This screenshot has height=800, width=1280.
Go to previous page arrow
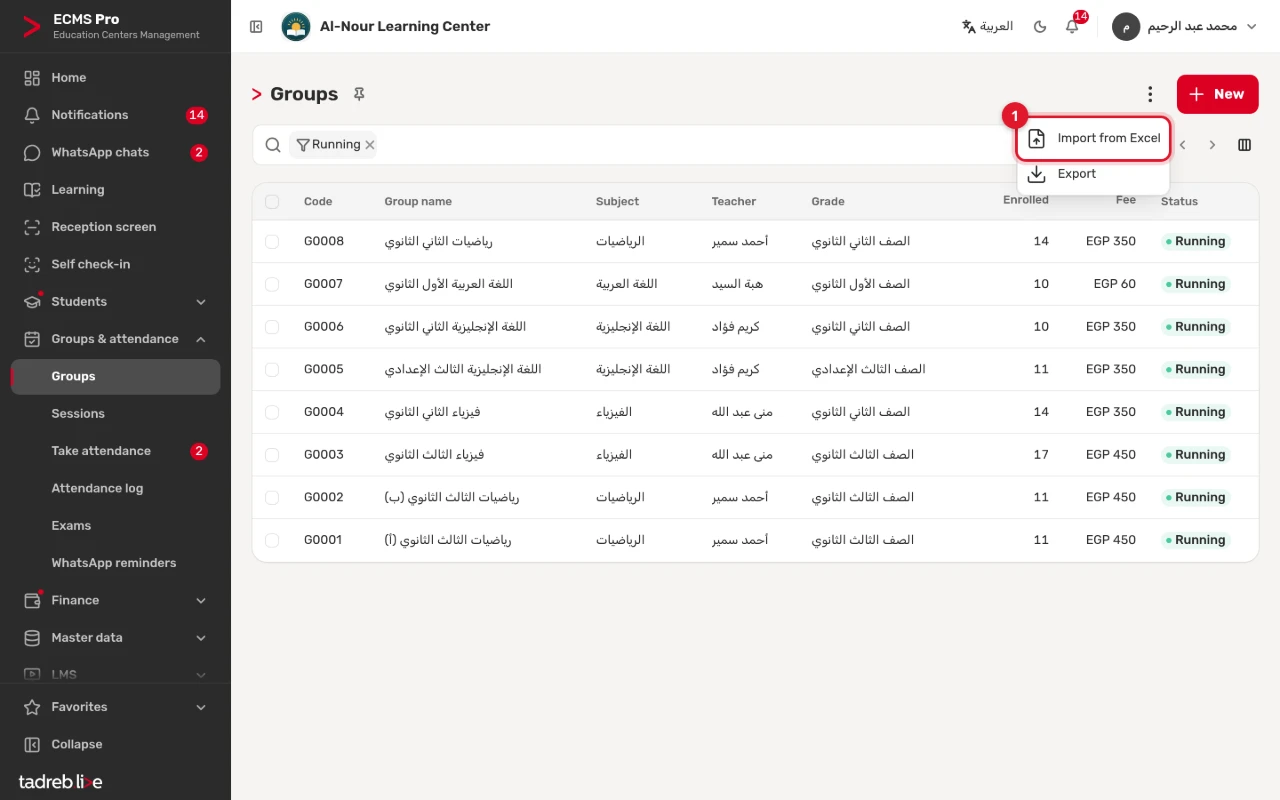pos(1182,145)
